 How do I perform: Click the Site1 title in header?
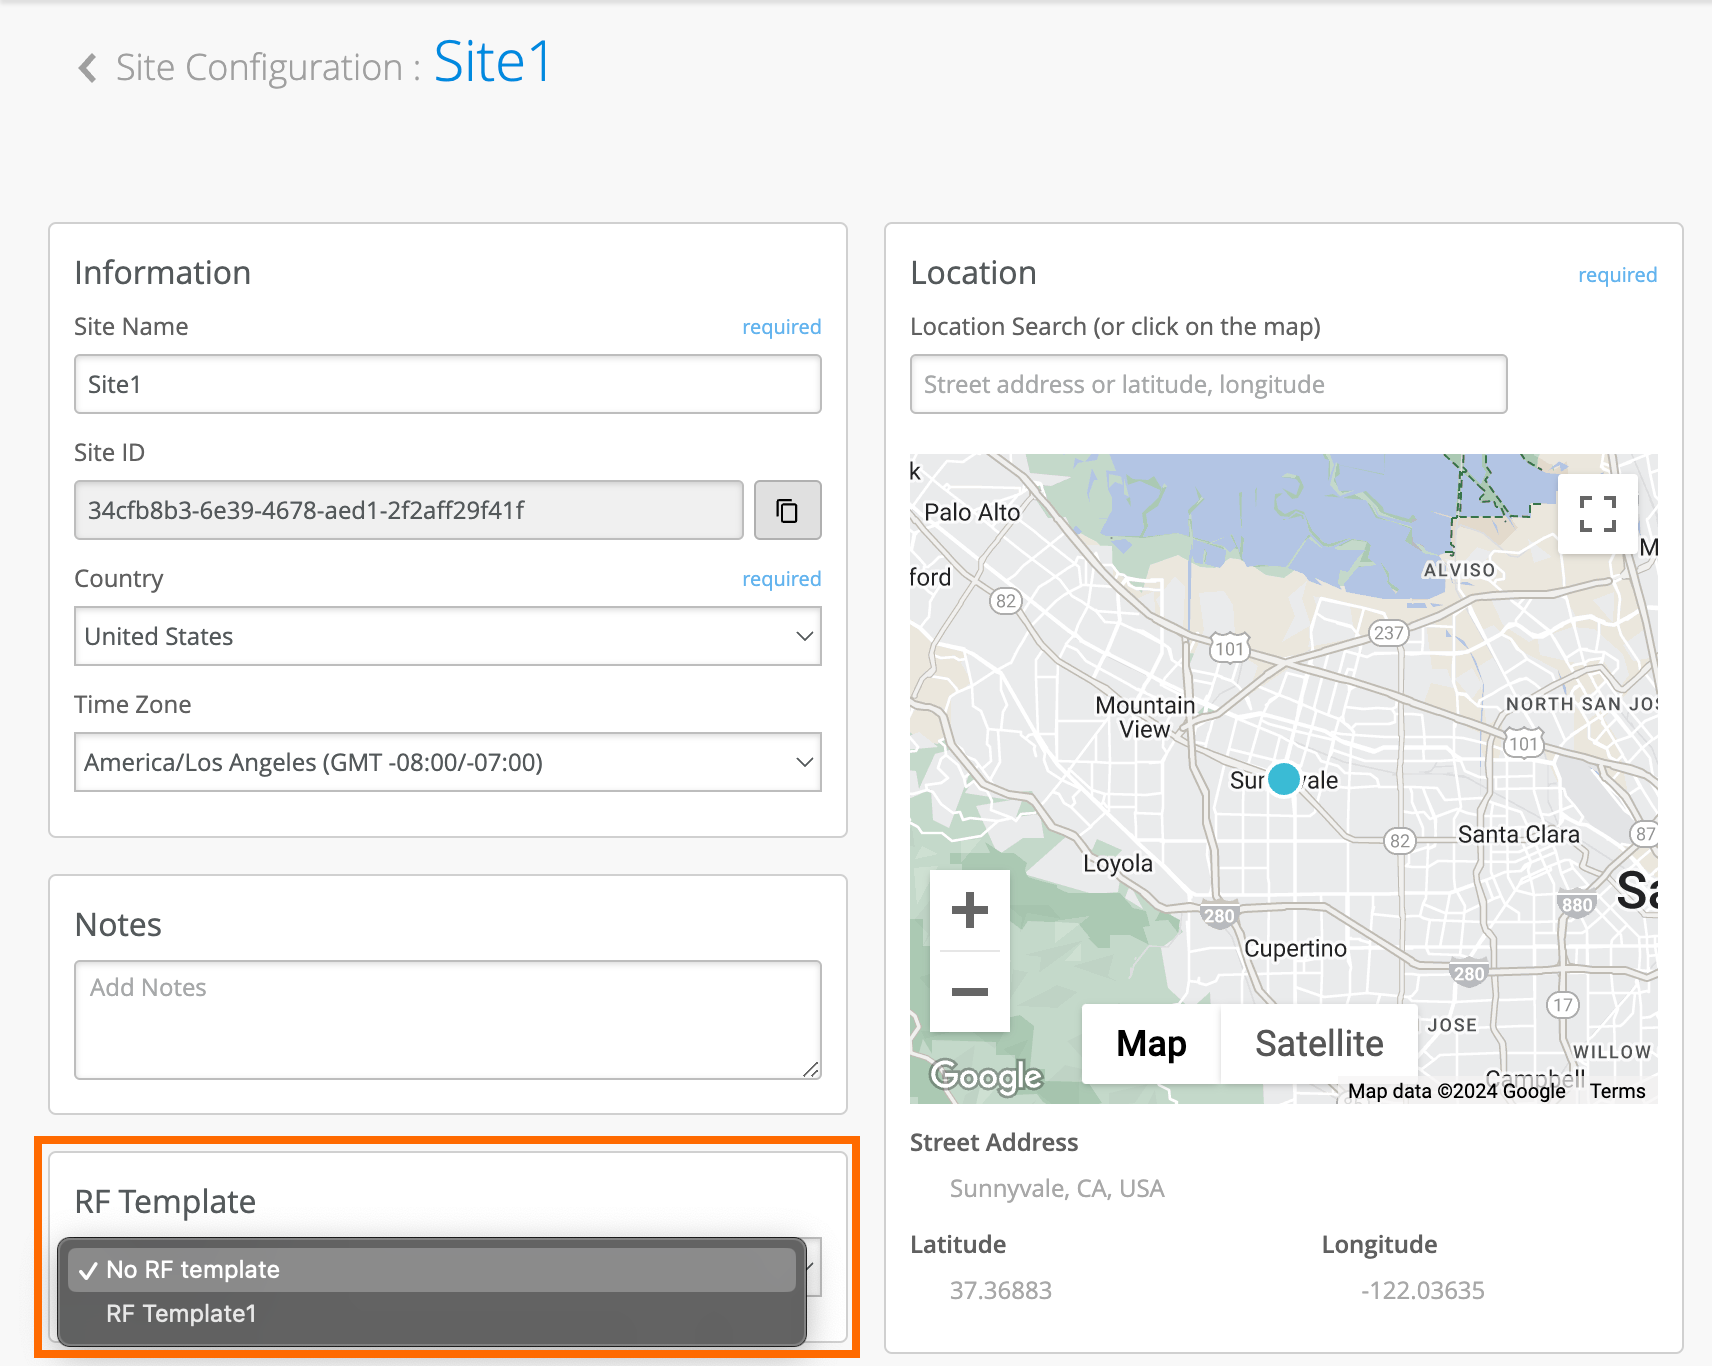click(492, 63)
